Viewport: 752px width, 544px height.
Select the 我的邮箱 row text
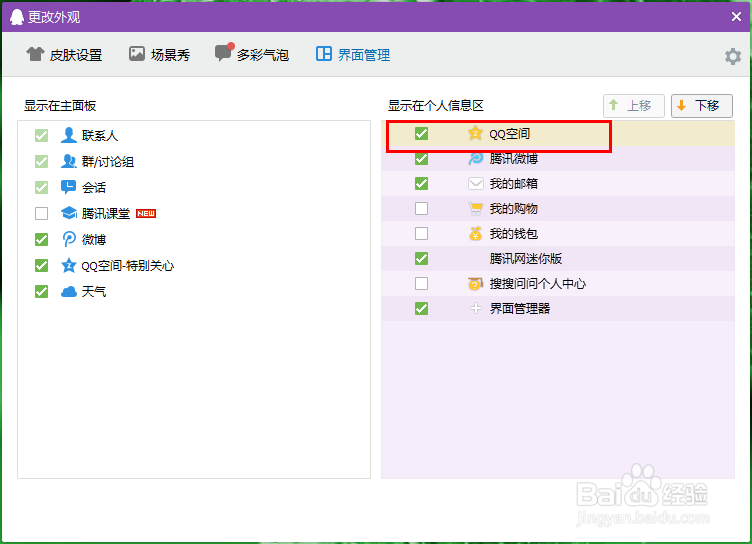pyautogui.click(x=514, y=184)
